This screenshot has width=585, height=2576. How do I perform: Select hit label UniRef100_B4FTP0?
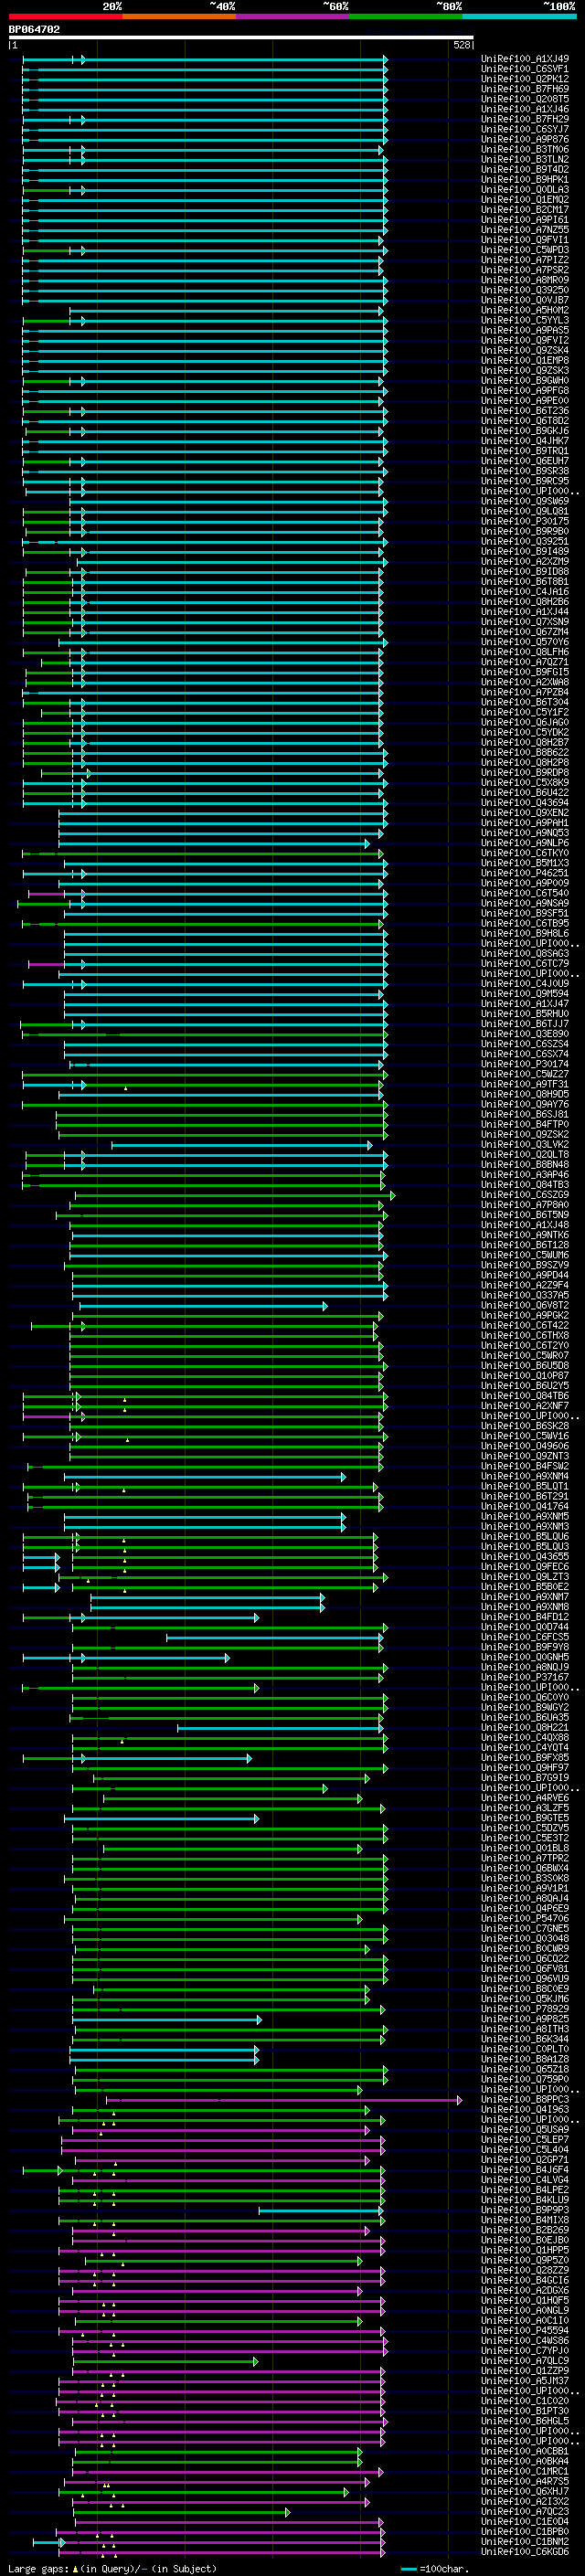[525, 1124]
